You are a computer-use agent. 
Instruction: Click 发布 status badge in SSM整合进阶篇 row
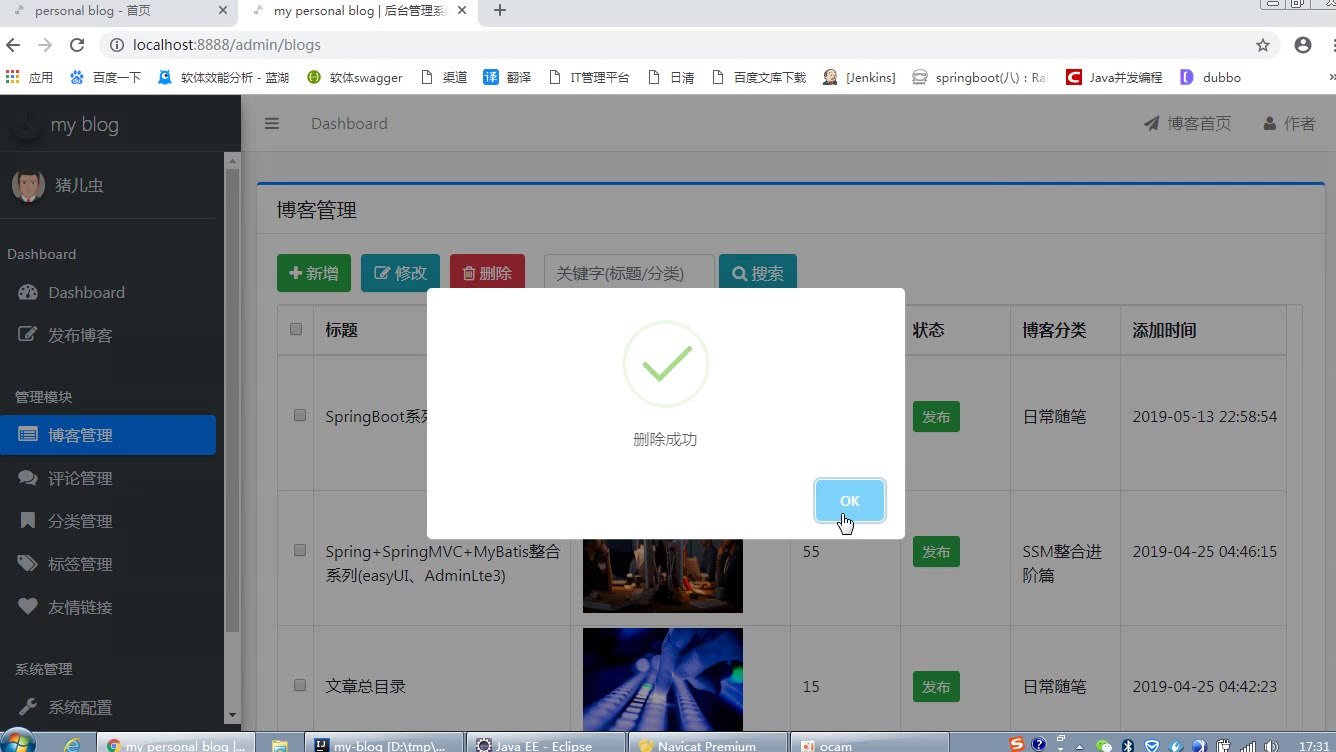[936, 552]
